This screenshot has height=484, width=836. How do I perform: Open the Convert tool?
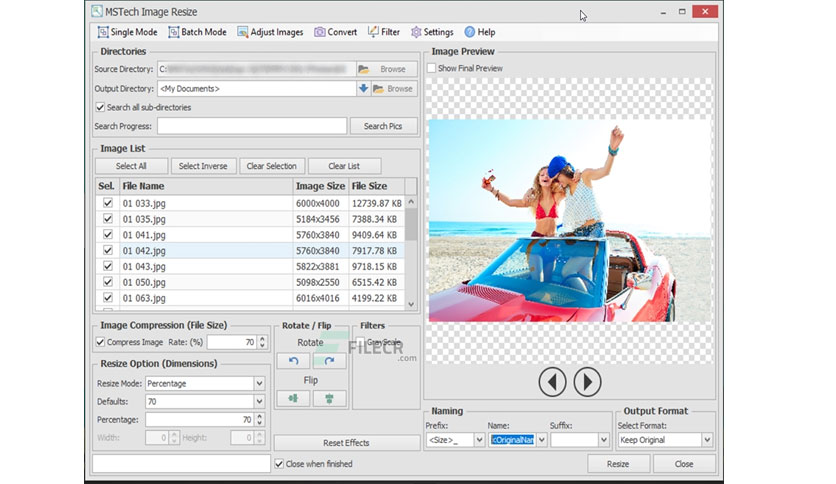coord(335,32)
